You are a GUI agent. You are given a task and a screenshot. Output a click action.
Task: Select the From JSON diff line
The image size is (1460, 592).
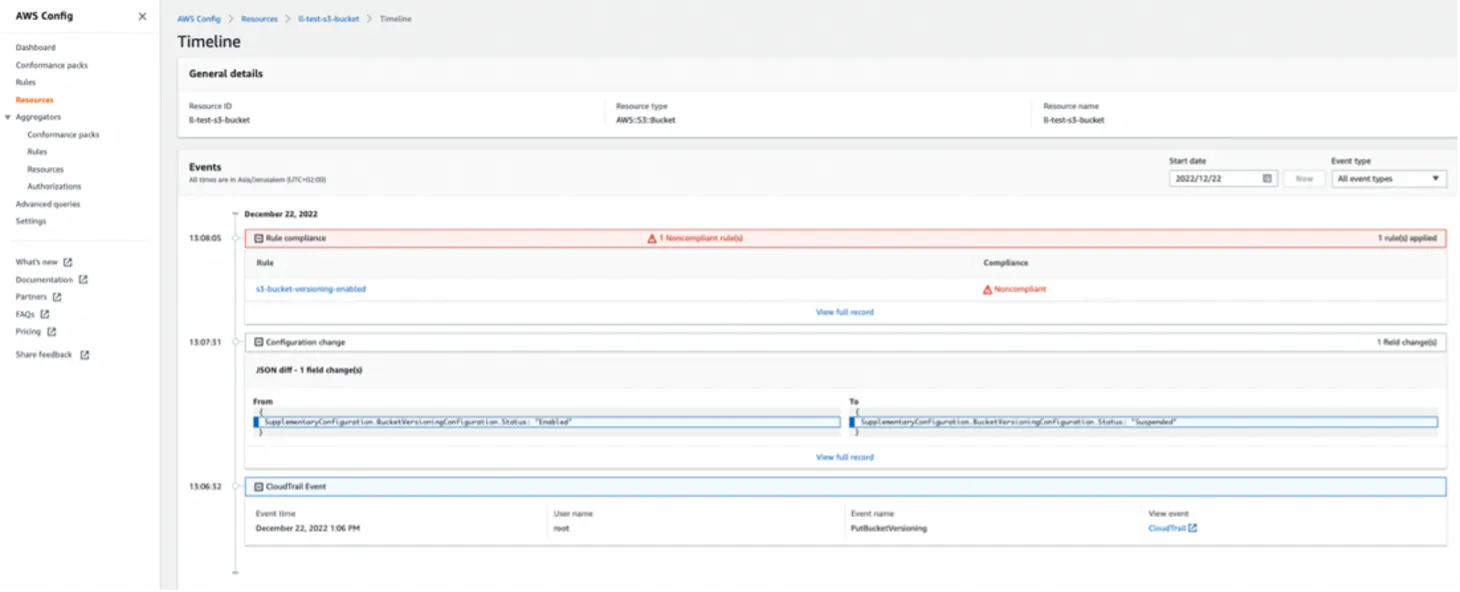[546, 422]
